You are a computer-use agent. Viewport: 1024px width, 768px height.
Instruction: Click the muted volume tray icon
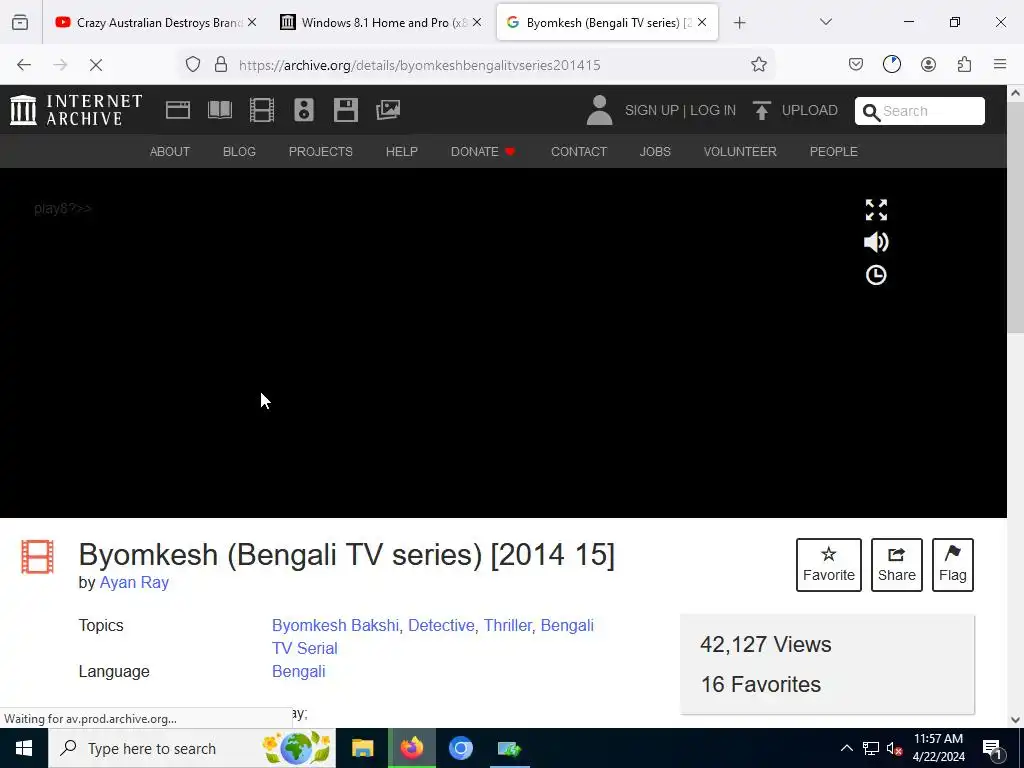tap(894, 749)
